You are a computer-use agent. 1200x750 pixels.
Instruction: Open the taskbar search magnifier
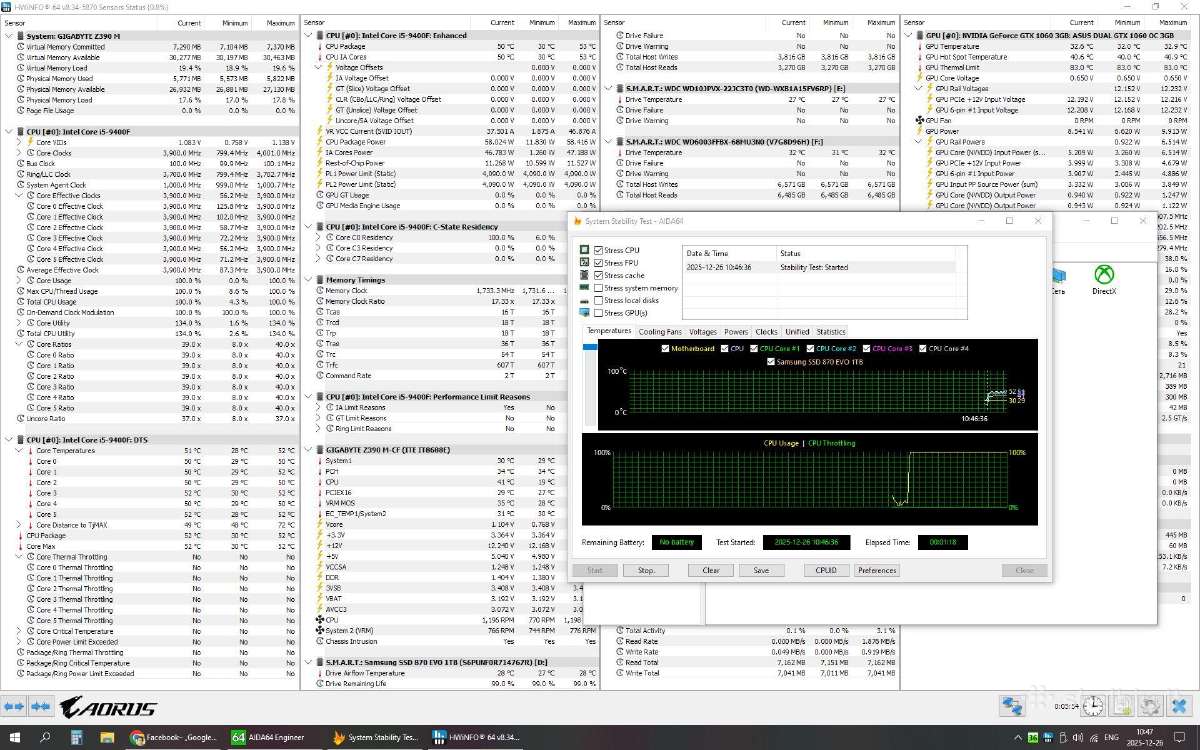pyautogui.click(x=46, y=737)
